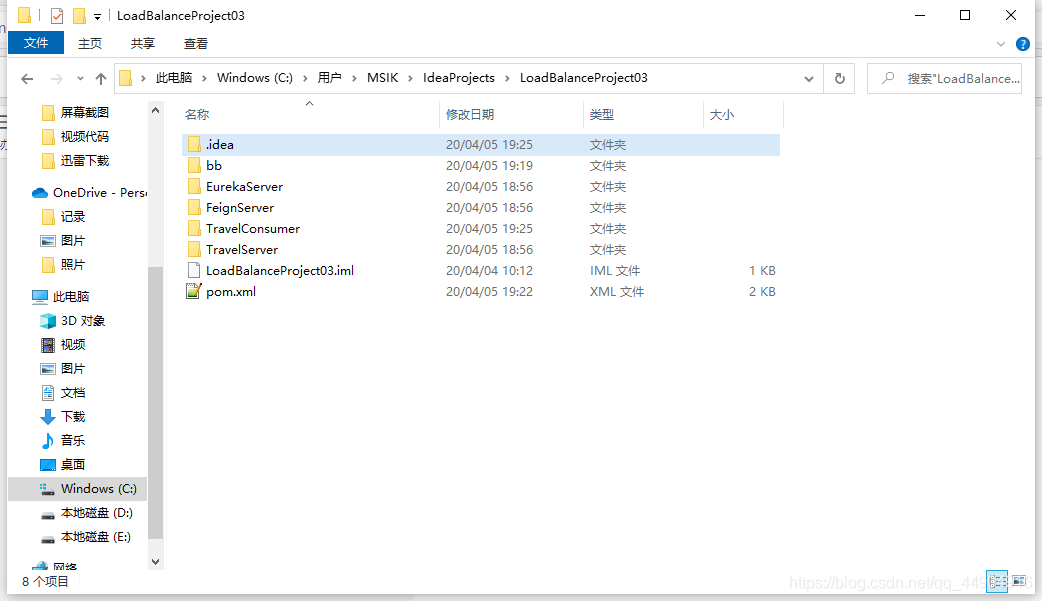Switch to the 查看 ribbon tab
Screen dimensions: 1042x601
[195, 43]
